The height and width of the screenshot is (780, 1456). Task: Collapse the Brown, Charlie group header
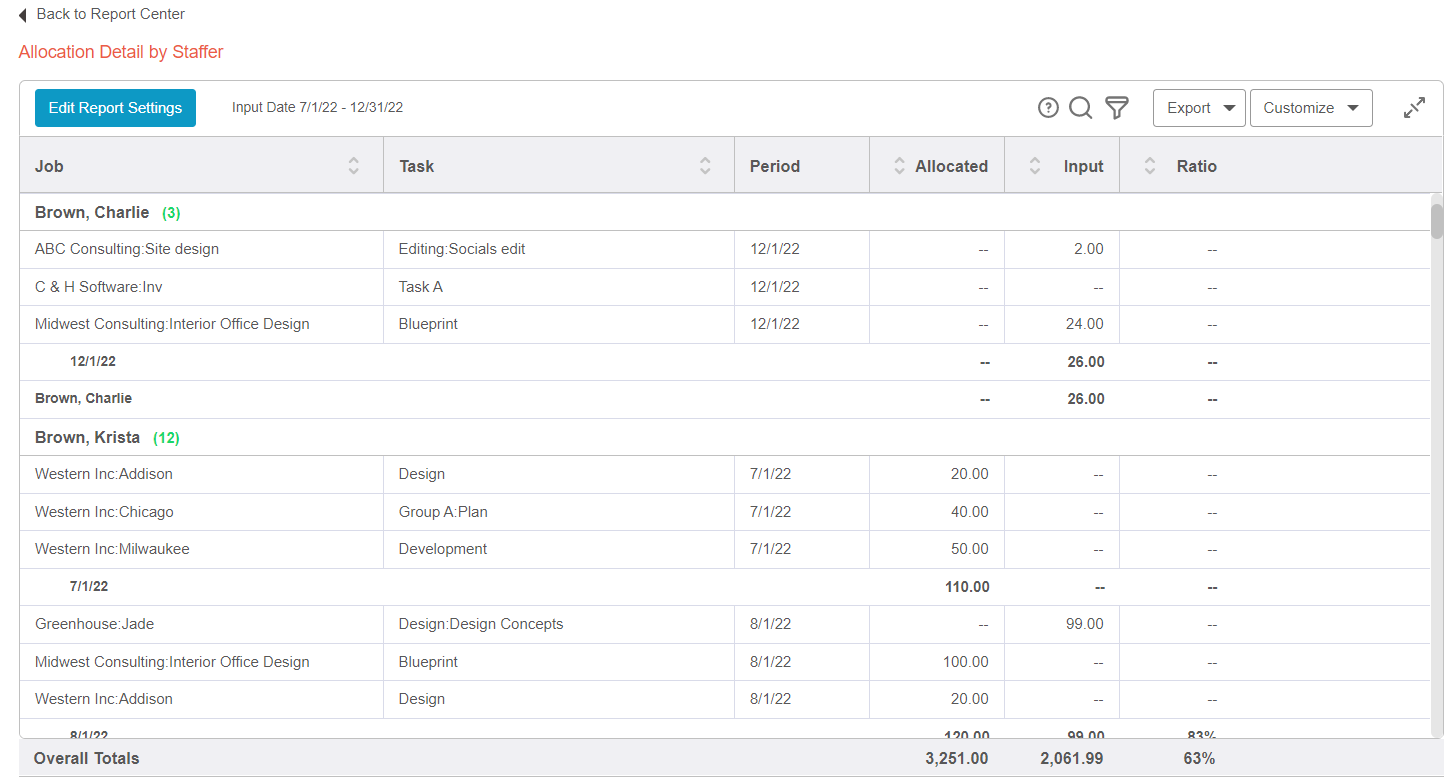pyautogui.click(x=92, y=213)
